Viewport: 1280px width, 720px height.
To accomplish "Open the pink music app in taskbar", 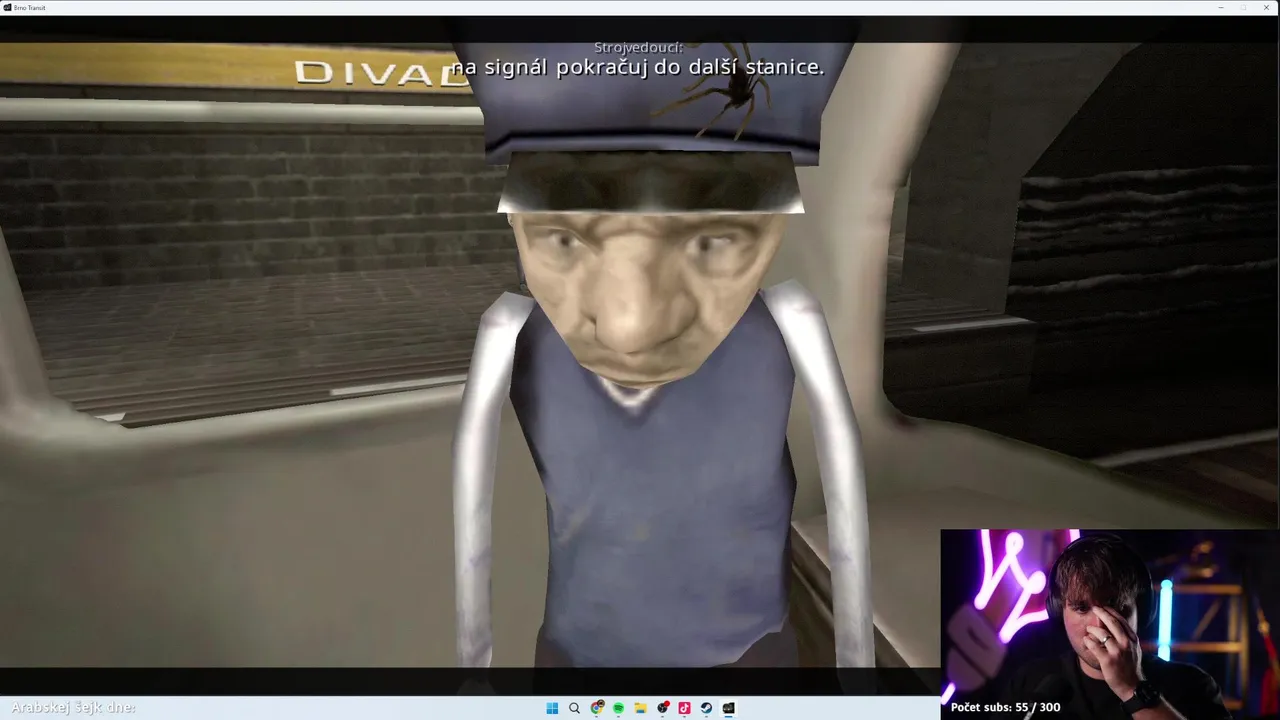I will coord(684,708).
